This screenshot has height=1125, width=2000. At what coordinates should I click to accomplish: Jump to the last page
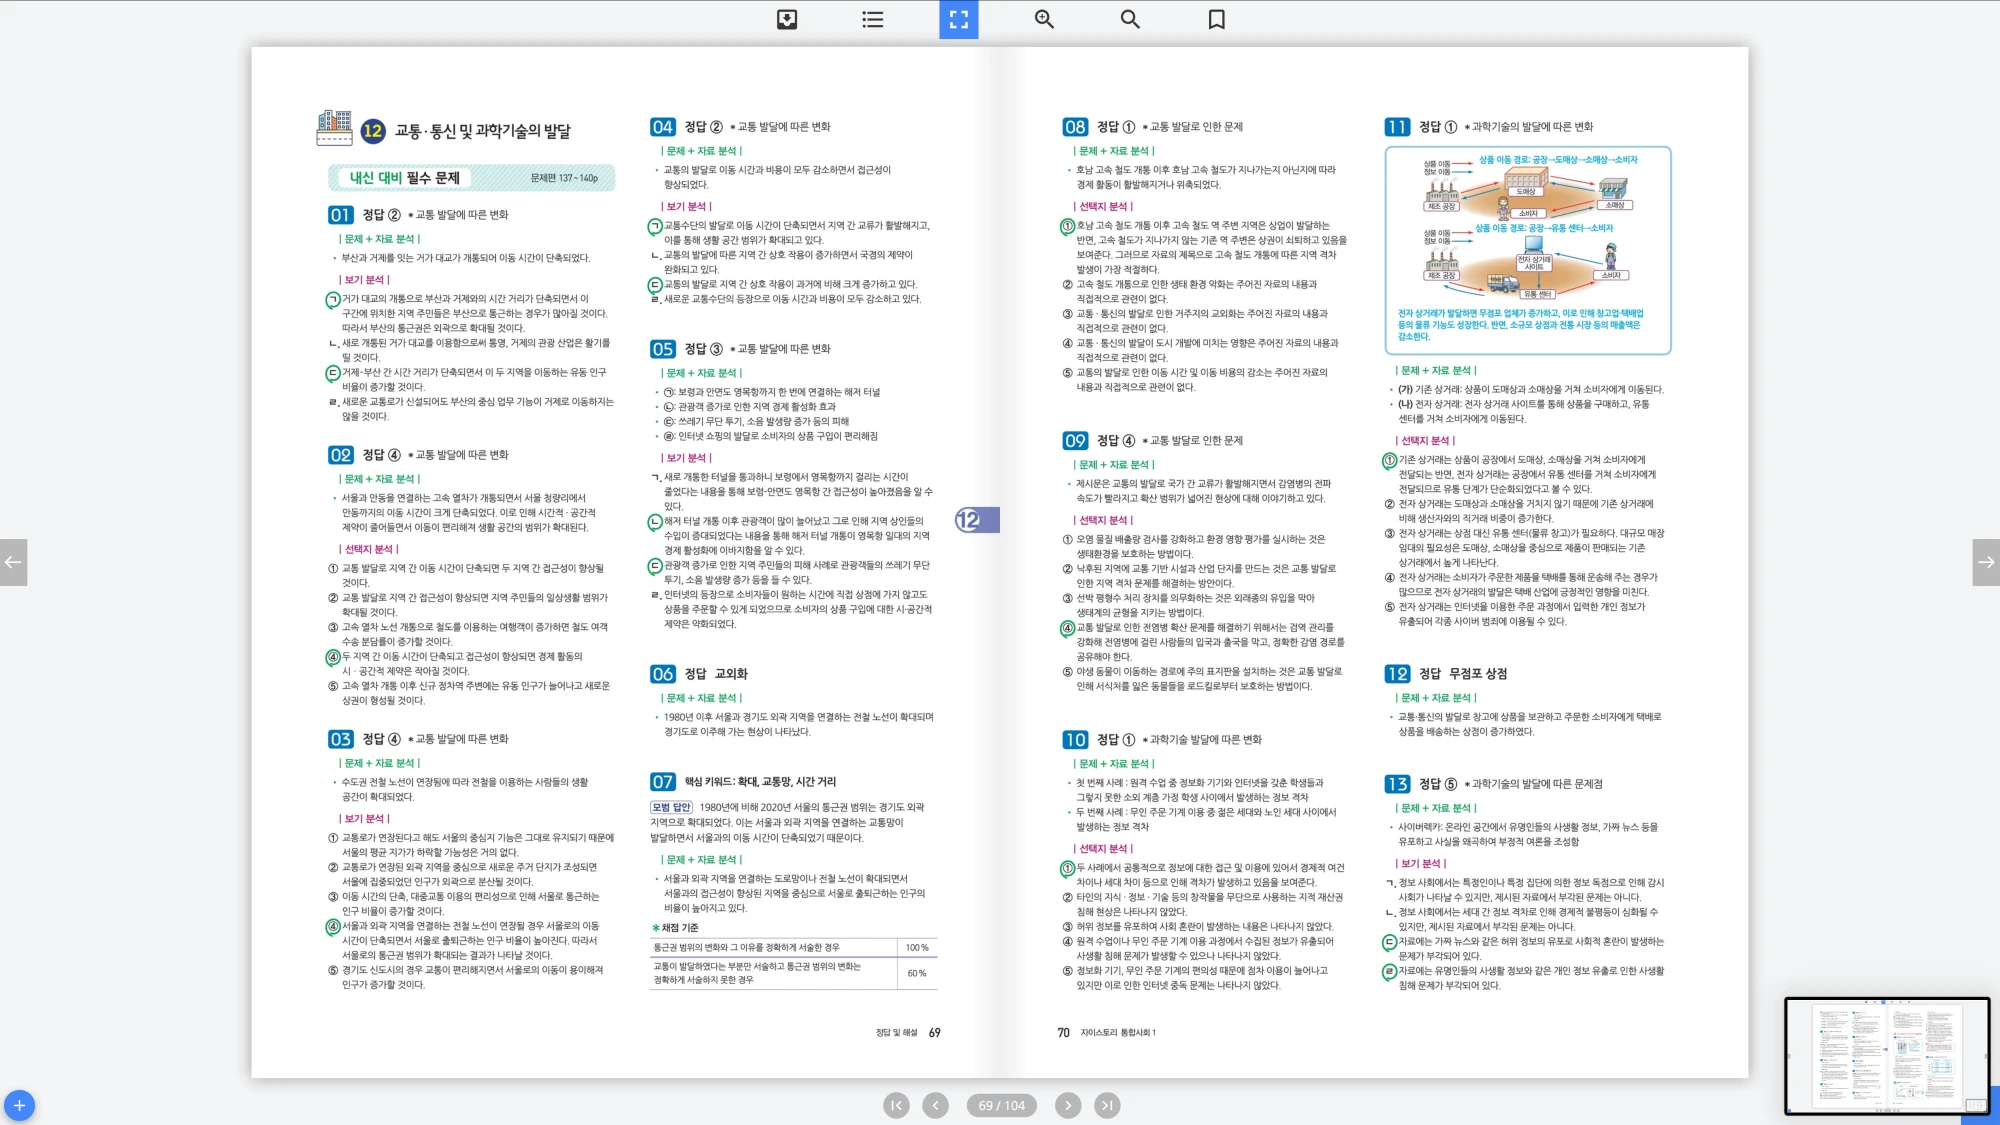[x=1106, y=1105]
